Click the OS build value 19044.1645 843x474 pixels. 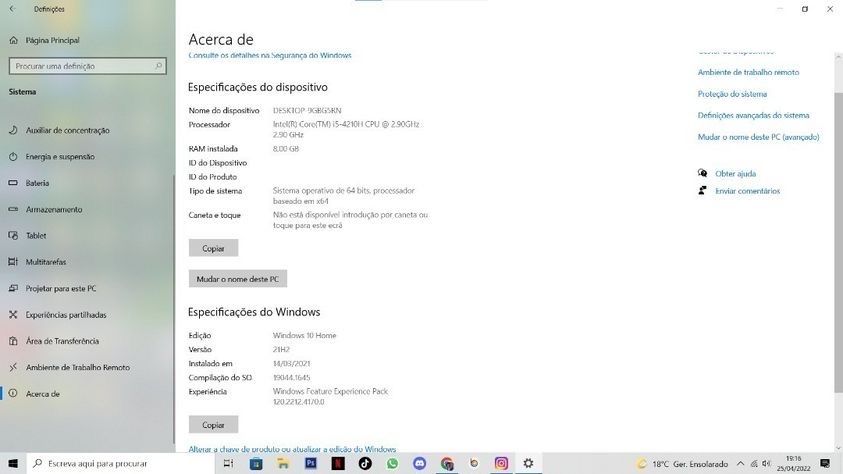click(x=291, y=378)
